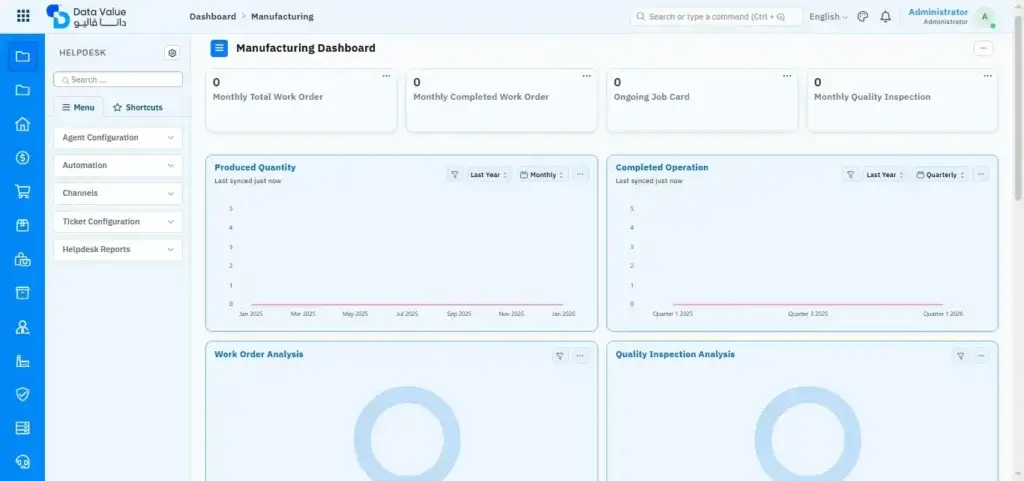The width and height of the screenshot is (1024, 481).
Task: Open the shield checkmark quality icon
Action: click(x=23, y=394)
